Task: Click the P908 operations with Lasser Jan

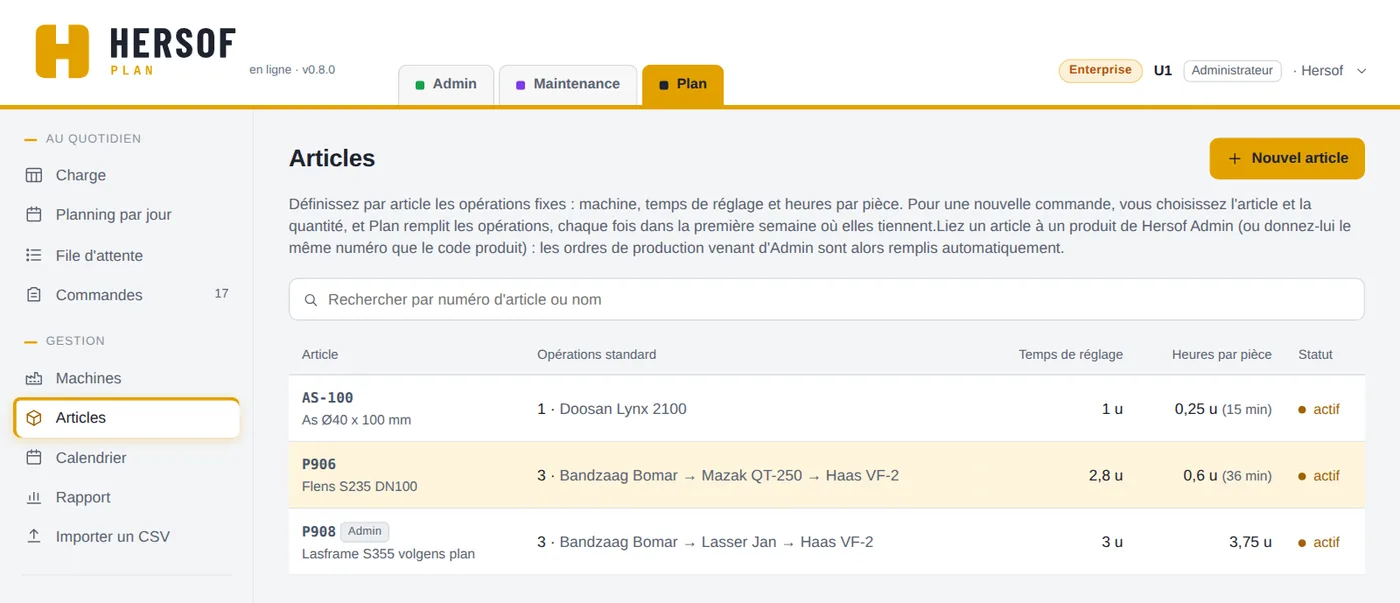Action: click(705, 542)
